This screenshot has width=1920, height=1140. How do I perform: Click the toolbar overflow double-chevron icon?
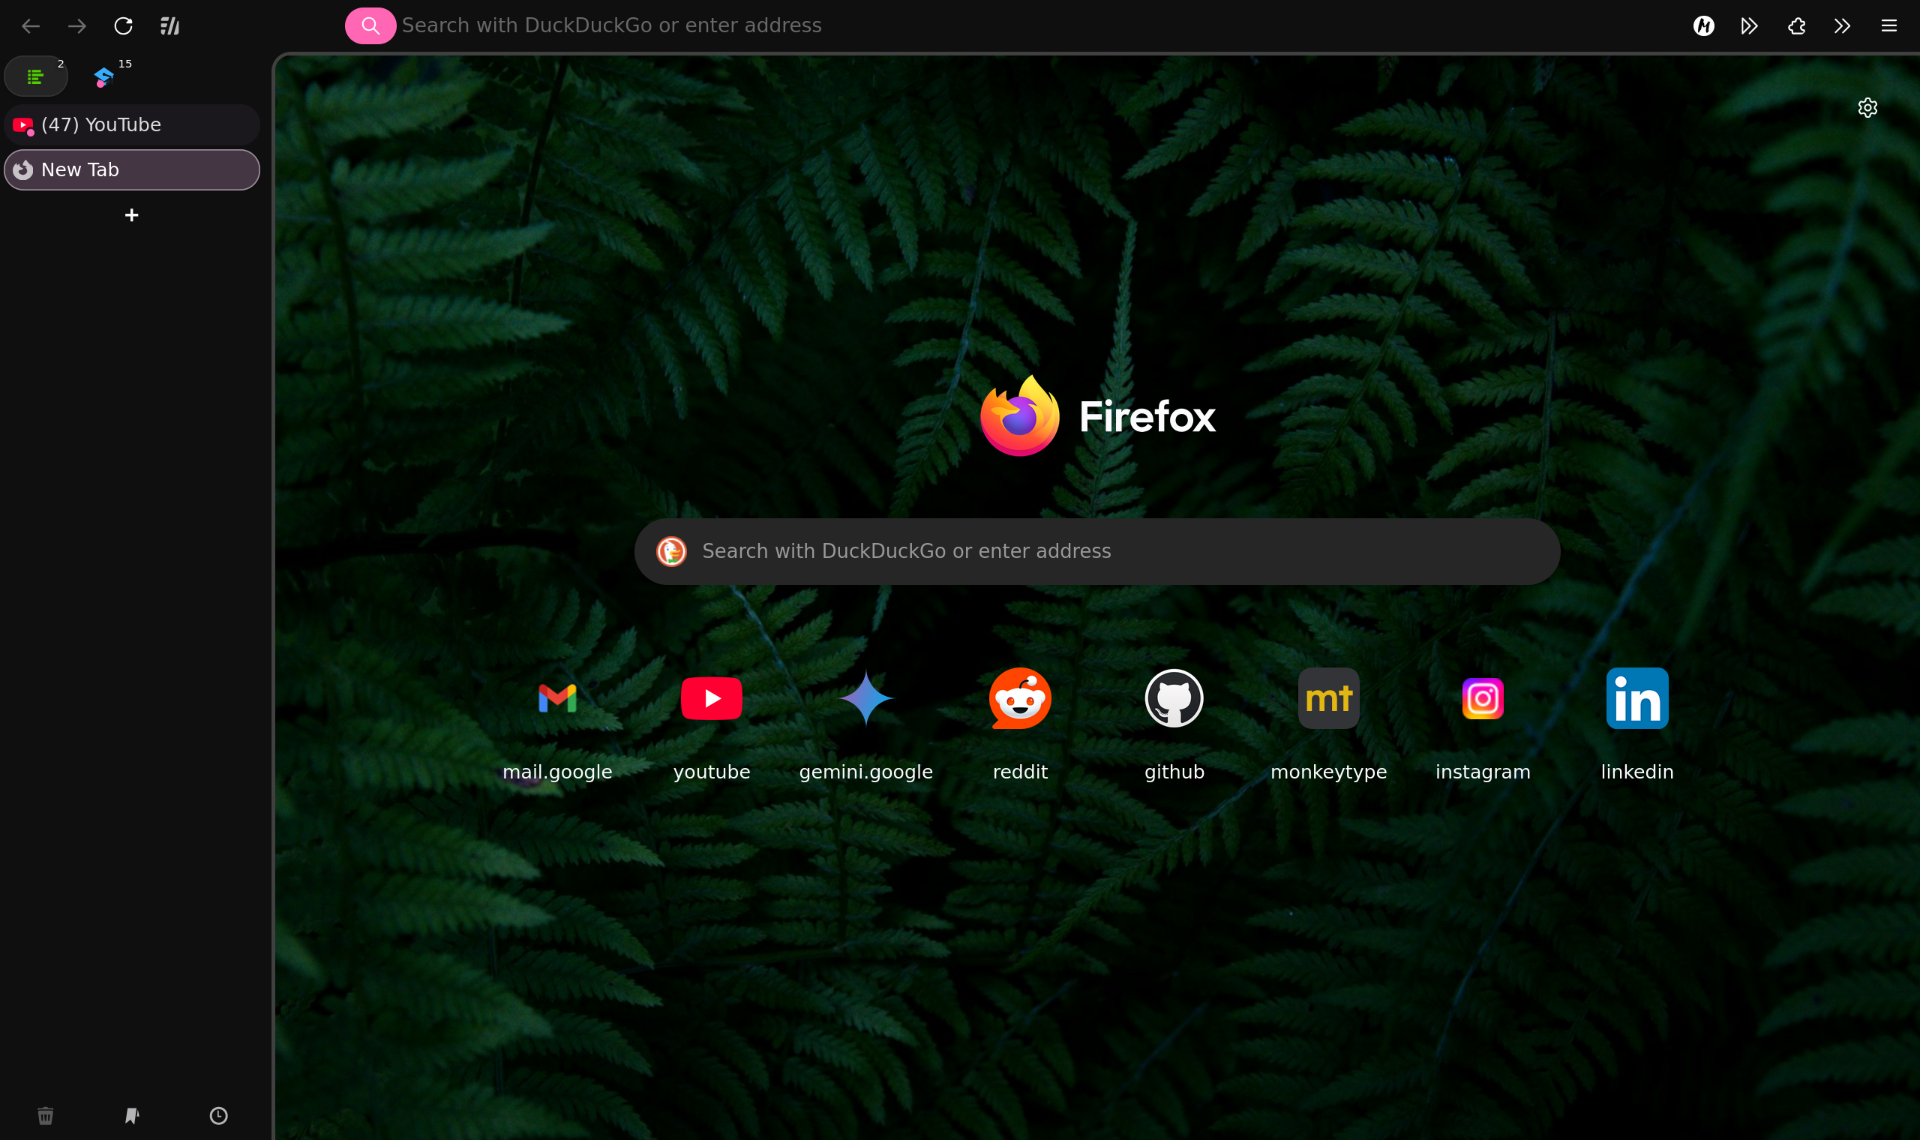click(x=1843, y=26)
